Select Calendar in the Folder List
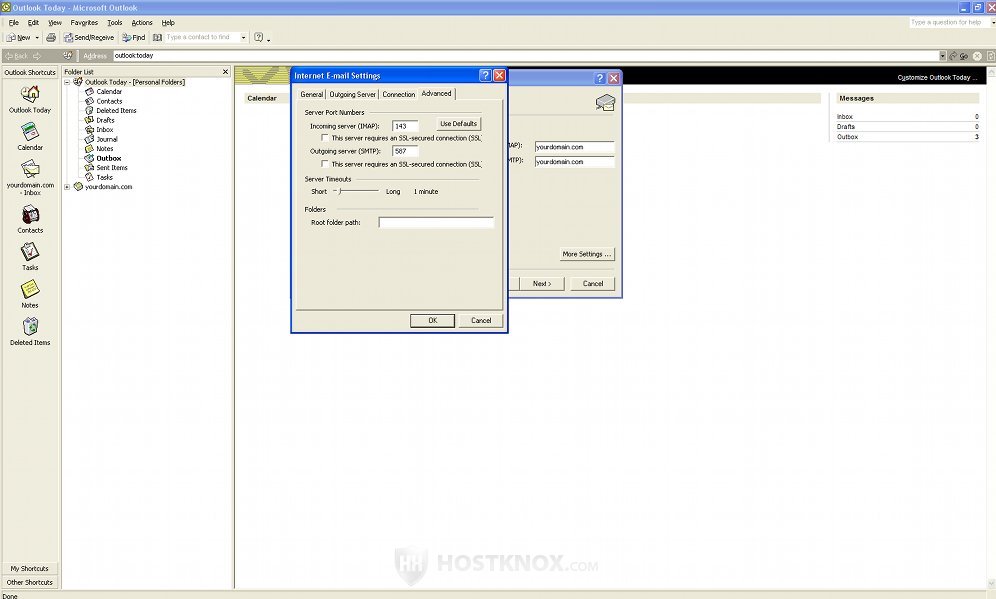This screenshot has width=996, height=599. tap(109, 91)
